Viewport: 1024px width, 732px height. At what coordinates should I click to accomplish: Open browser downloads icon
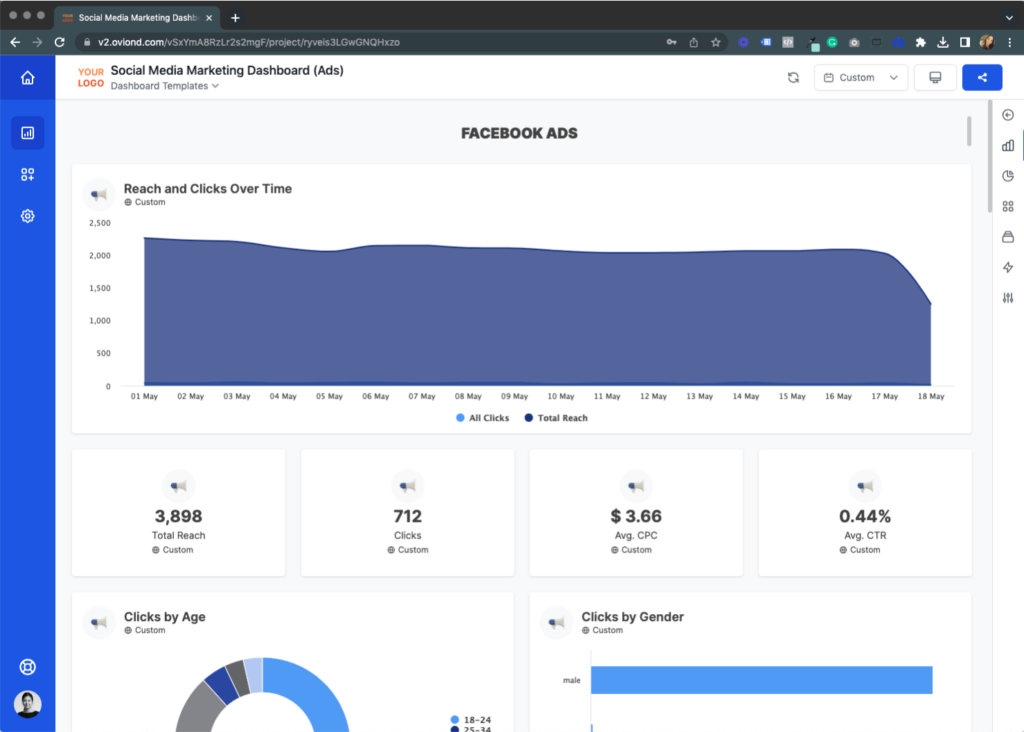(x=942, y=42)
